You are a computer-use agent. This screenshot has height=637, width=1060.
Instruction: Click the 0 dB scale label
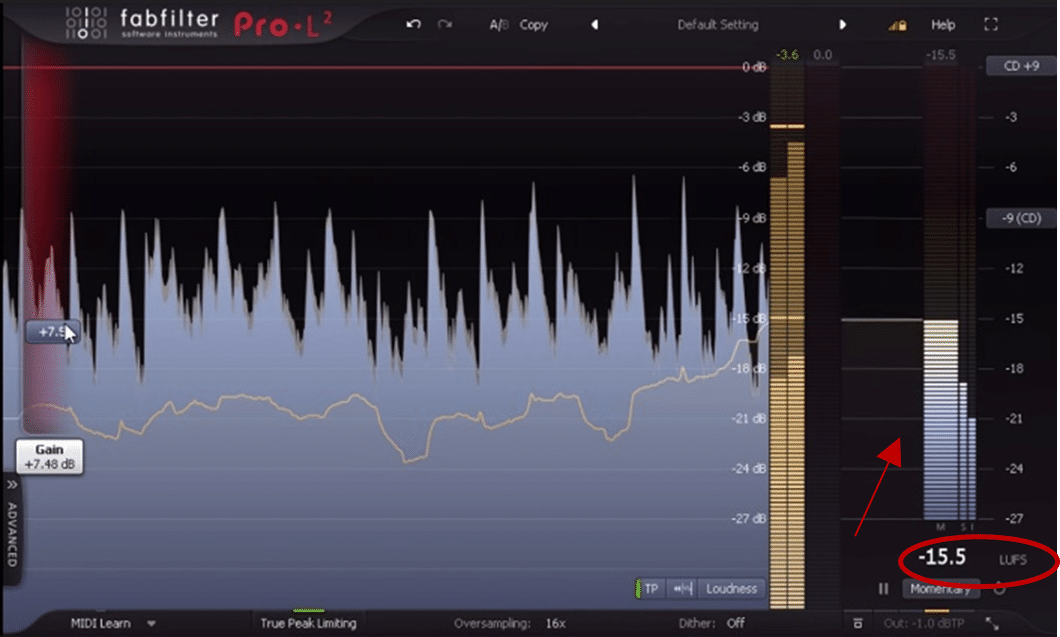point(754,67)
